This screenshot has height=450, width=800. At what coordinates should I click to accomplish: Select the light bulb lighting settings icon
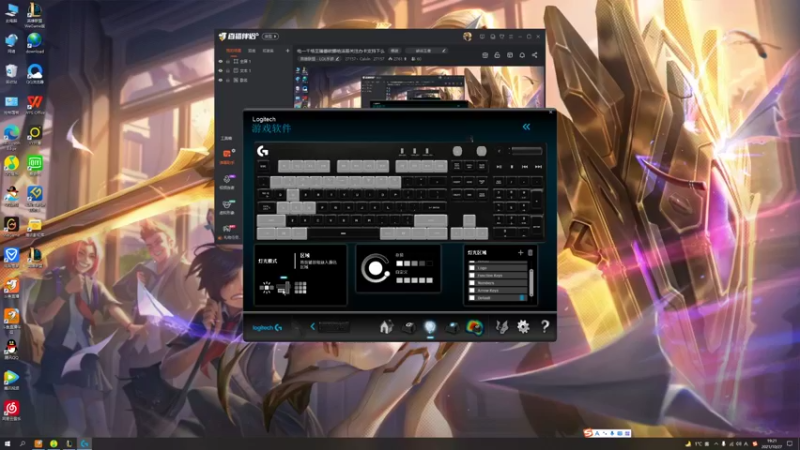[x=430, y=327]
